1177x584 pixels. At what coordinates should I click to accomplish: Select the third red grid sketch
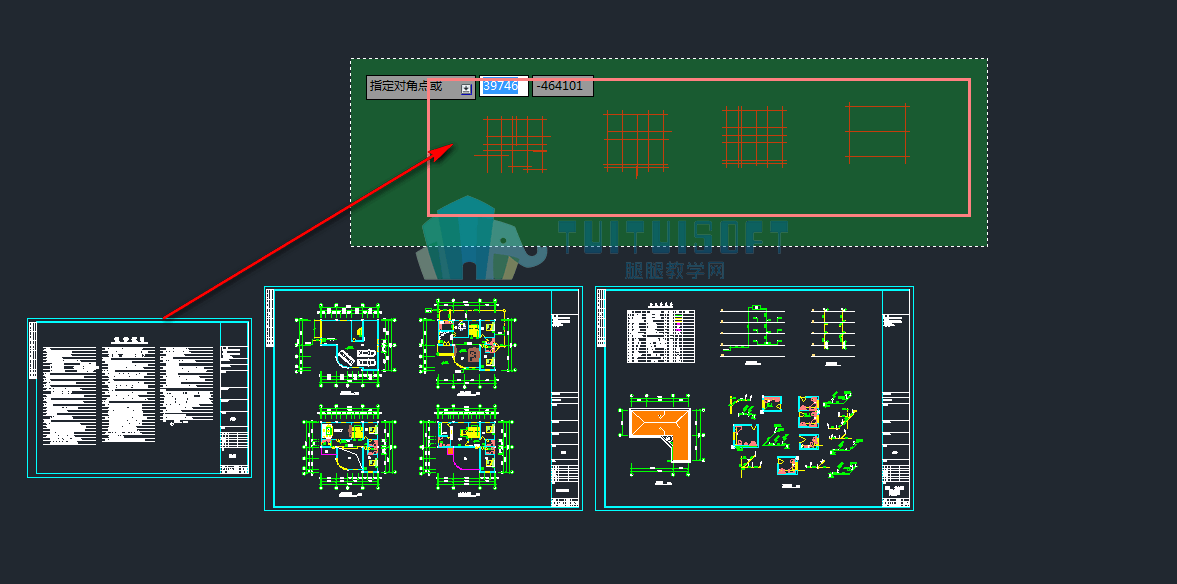click(754, 137)
